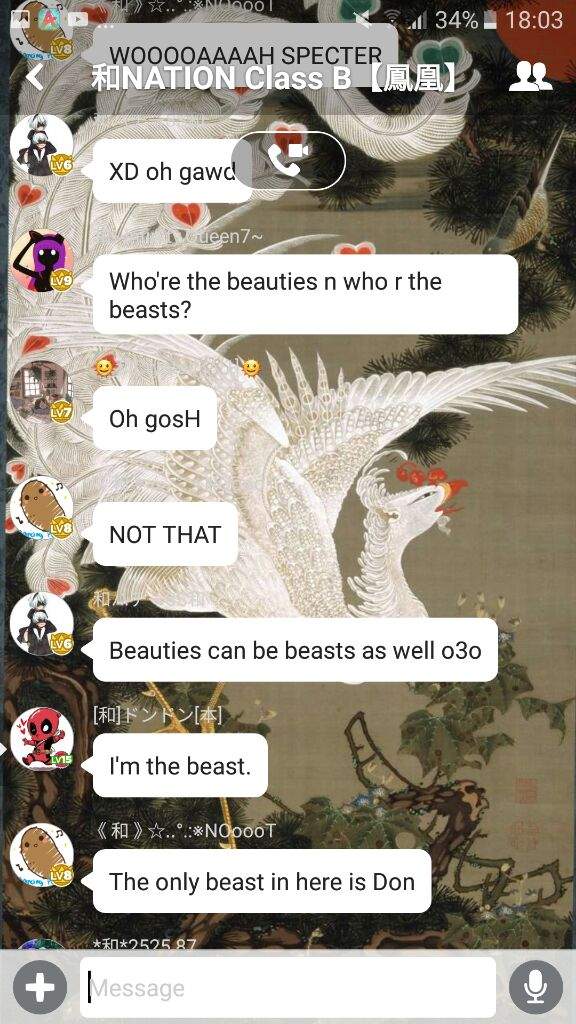Tap the back arrow in the chat header
The width and height of the screenshot is (576, 1024).
coord(35,77)
